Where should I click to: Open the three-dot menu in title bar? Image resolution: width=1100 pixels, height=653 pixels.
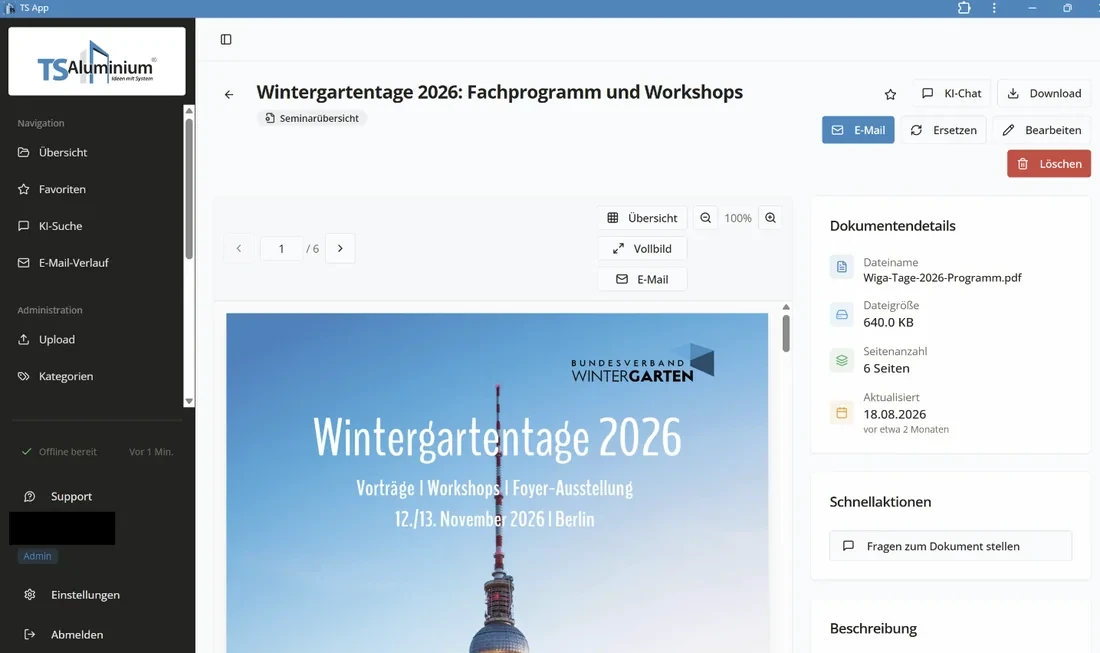click(x=994, y=8)
